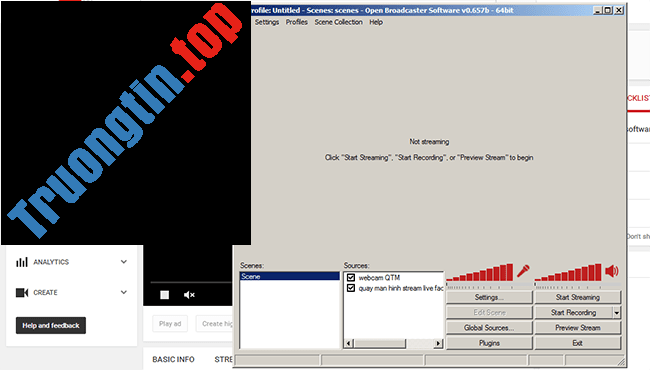
Task: Open the Plugins window
Action: (489, 343)
